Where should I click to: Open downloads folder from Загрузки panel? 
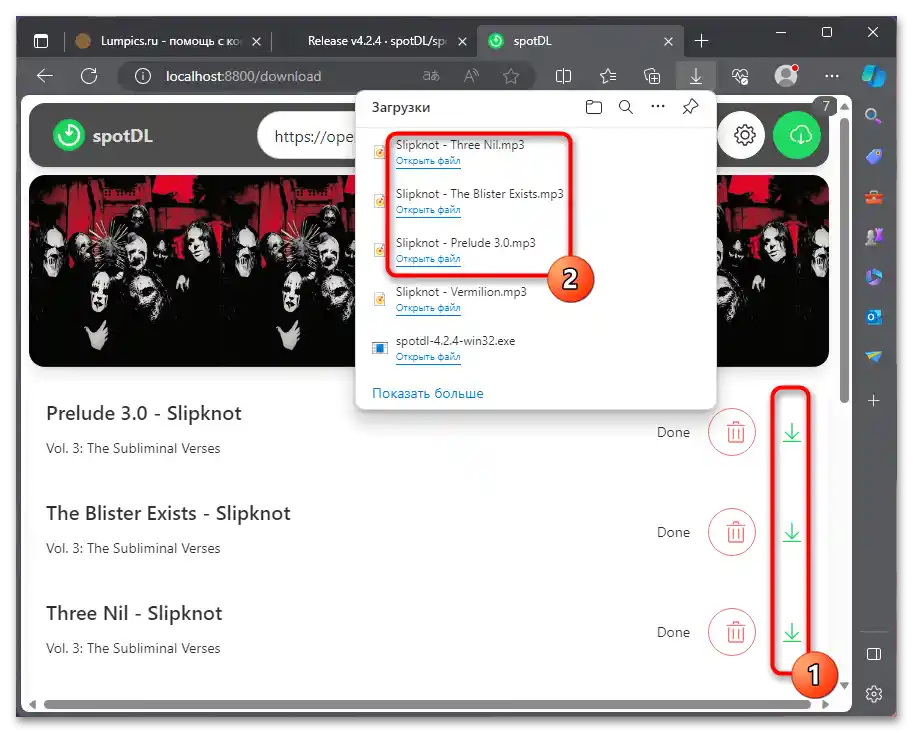click(x=593, y=107)
